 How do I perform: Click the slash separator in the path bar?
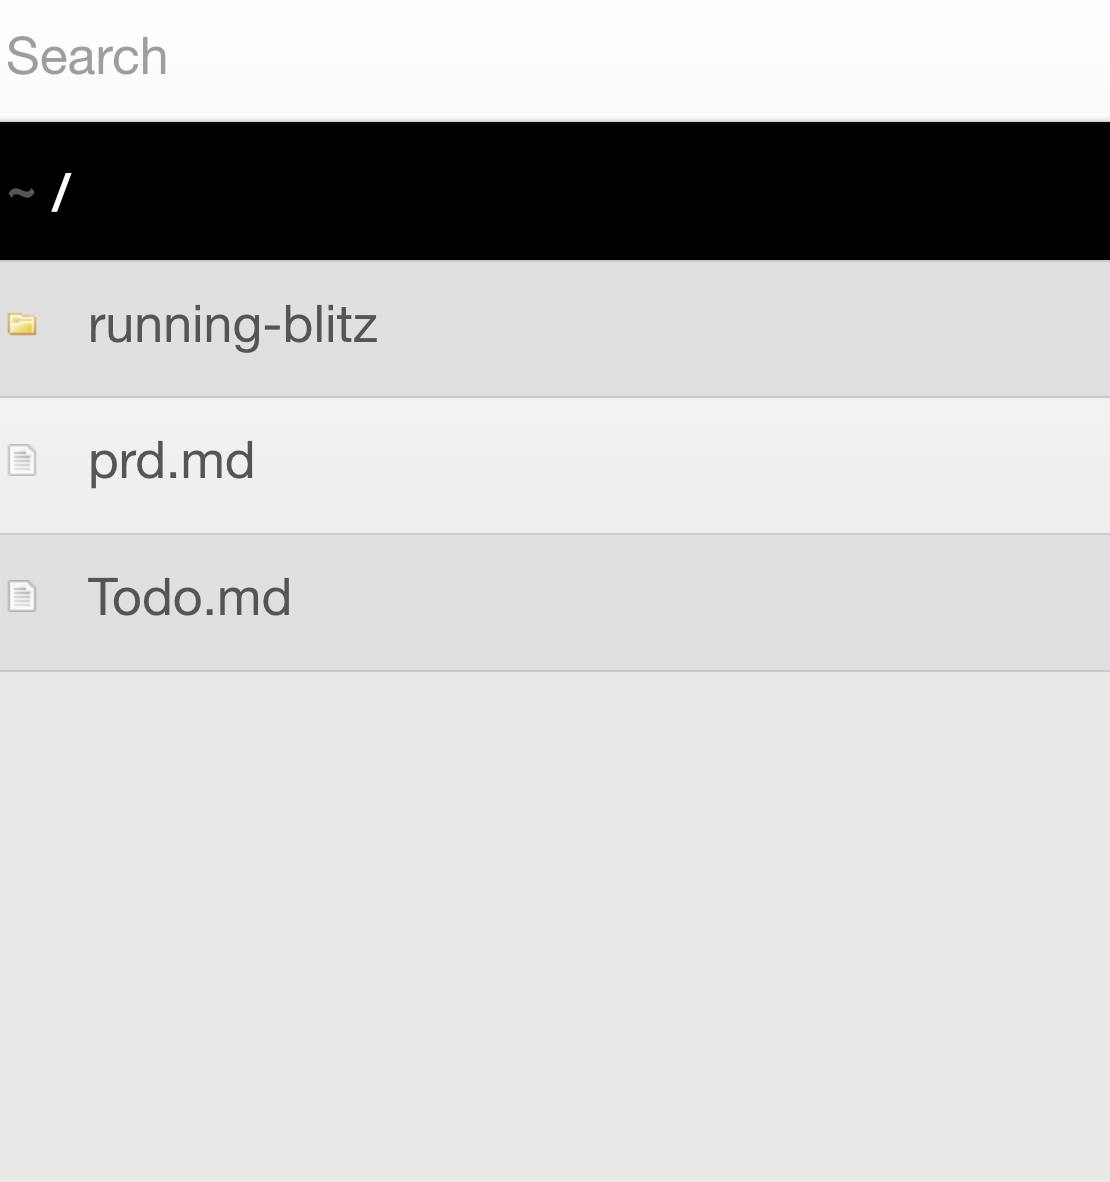tap(61, 192)
